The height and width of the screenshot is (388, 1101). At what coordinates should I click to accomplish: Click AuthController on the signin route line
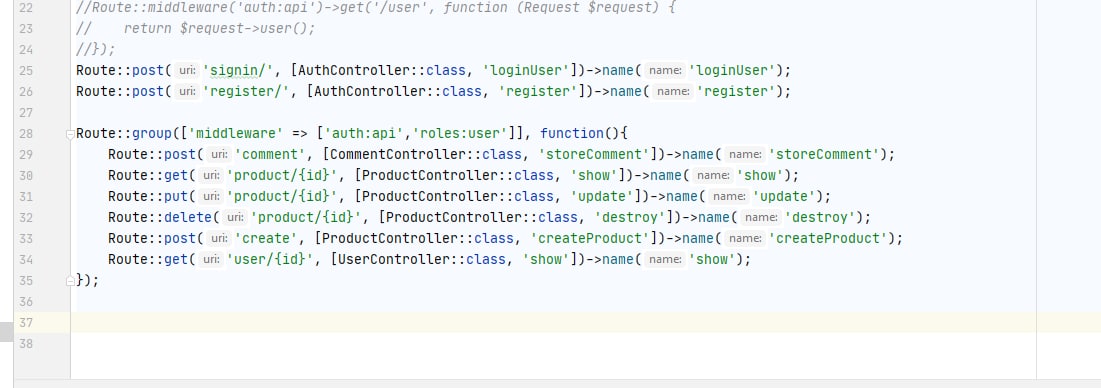pyautogui.click(x=354, y=70)
